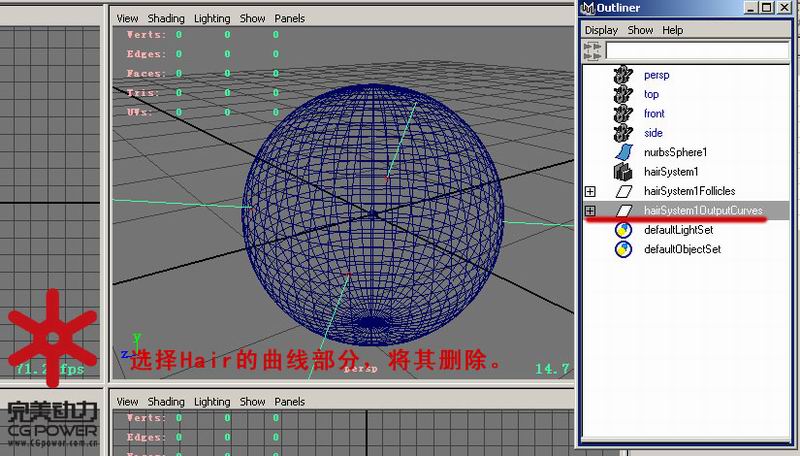Open the lower viewport Shading menu

pyautogui.click(x=166, y=402)
